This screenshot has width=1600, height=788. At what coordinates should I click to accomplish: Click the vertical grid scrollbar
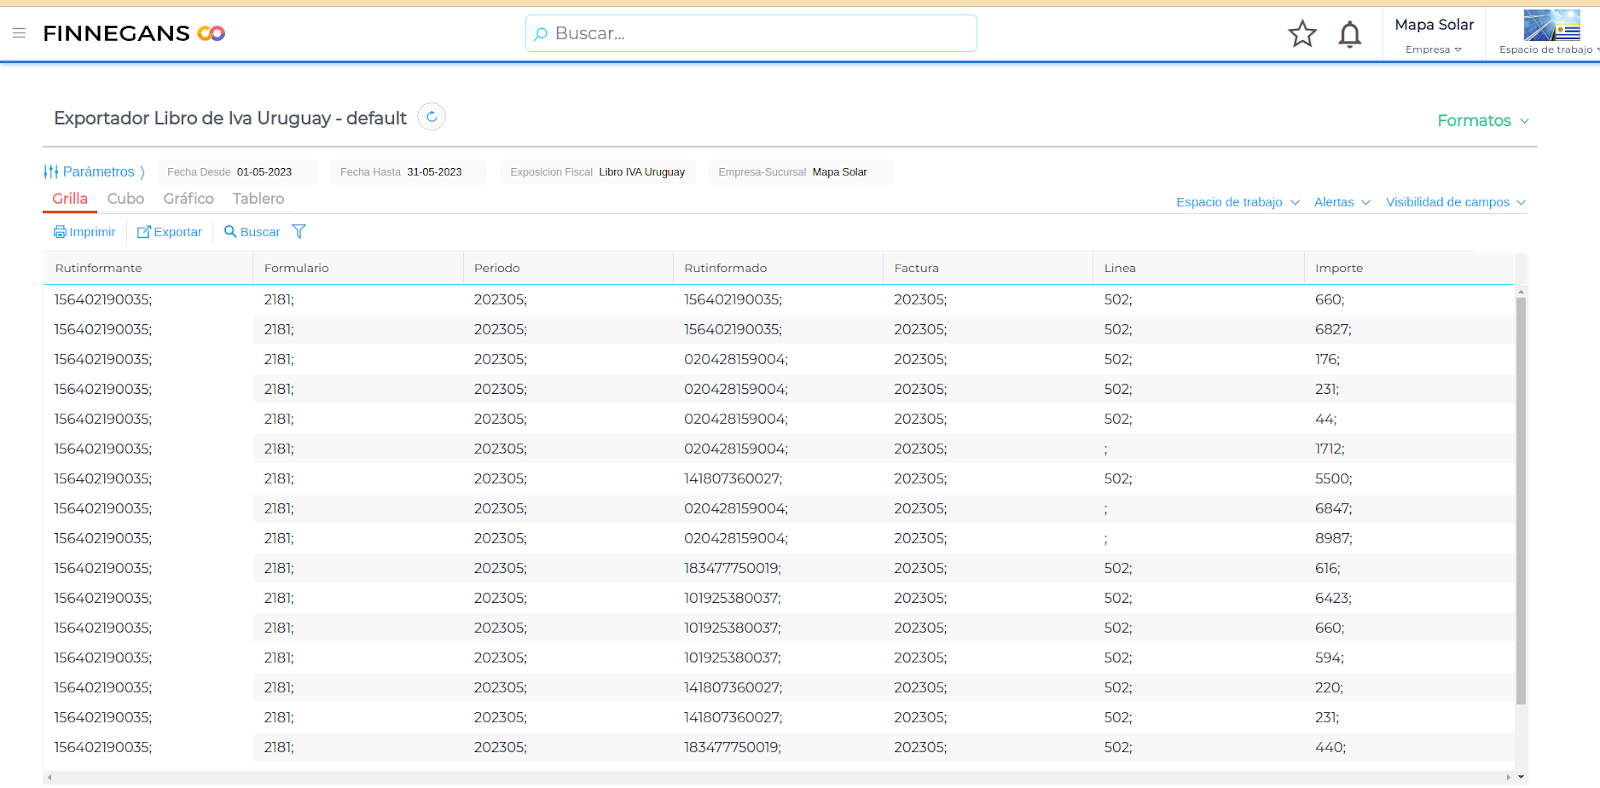pos(1521,500)
